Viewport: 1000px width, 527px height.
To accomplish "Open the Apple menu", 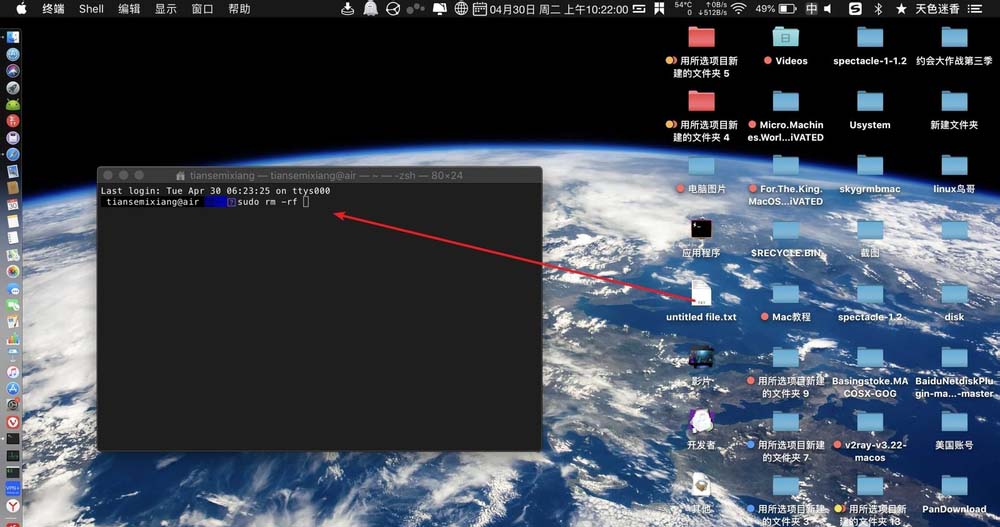I will (x=21, y=8).
